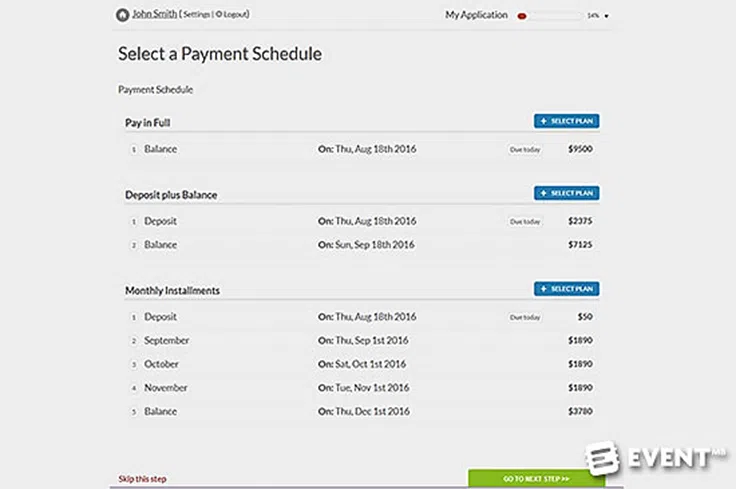736x489 pixels.
Task: Click the application progress bar
Action: [x=549, y=16]
